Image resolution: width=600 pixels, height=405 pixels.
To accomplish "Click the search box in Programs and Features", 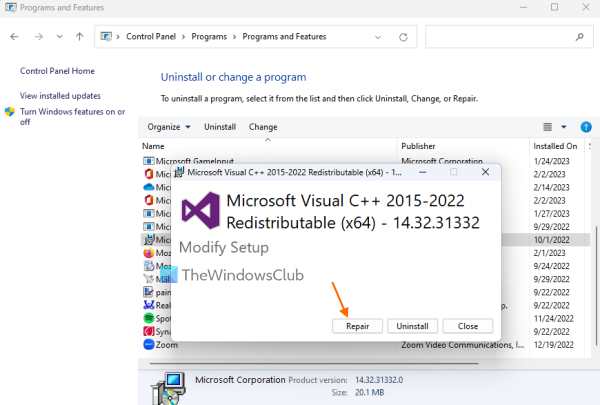I will click(509, 37).
